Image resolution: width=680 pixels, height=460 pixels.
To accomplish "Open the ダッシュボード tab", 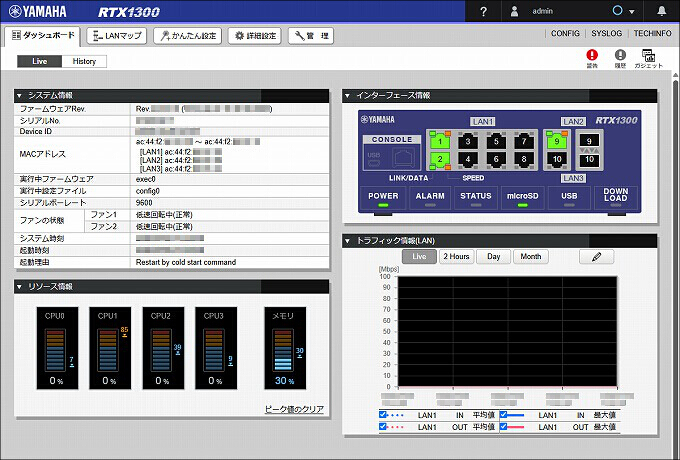I will [x=43, y=36].
